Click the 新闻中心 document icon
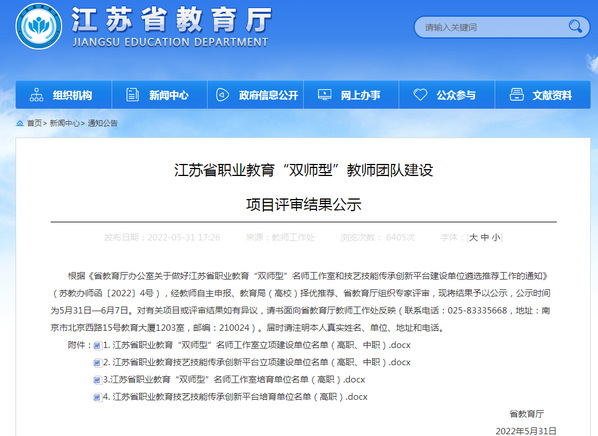This screenshot has height=436, width=598. coord(132,95)
